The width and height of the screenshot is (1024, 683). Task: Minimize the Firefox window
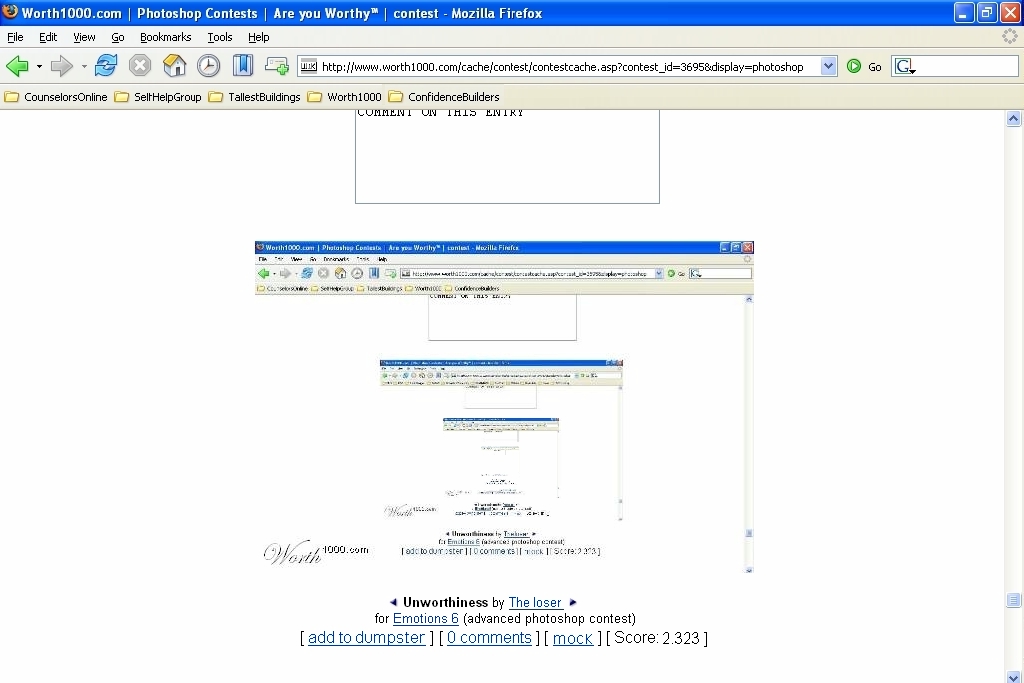tap(964, 13)
